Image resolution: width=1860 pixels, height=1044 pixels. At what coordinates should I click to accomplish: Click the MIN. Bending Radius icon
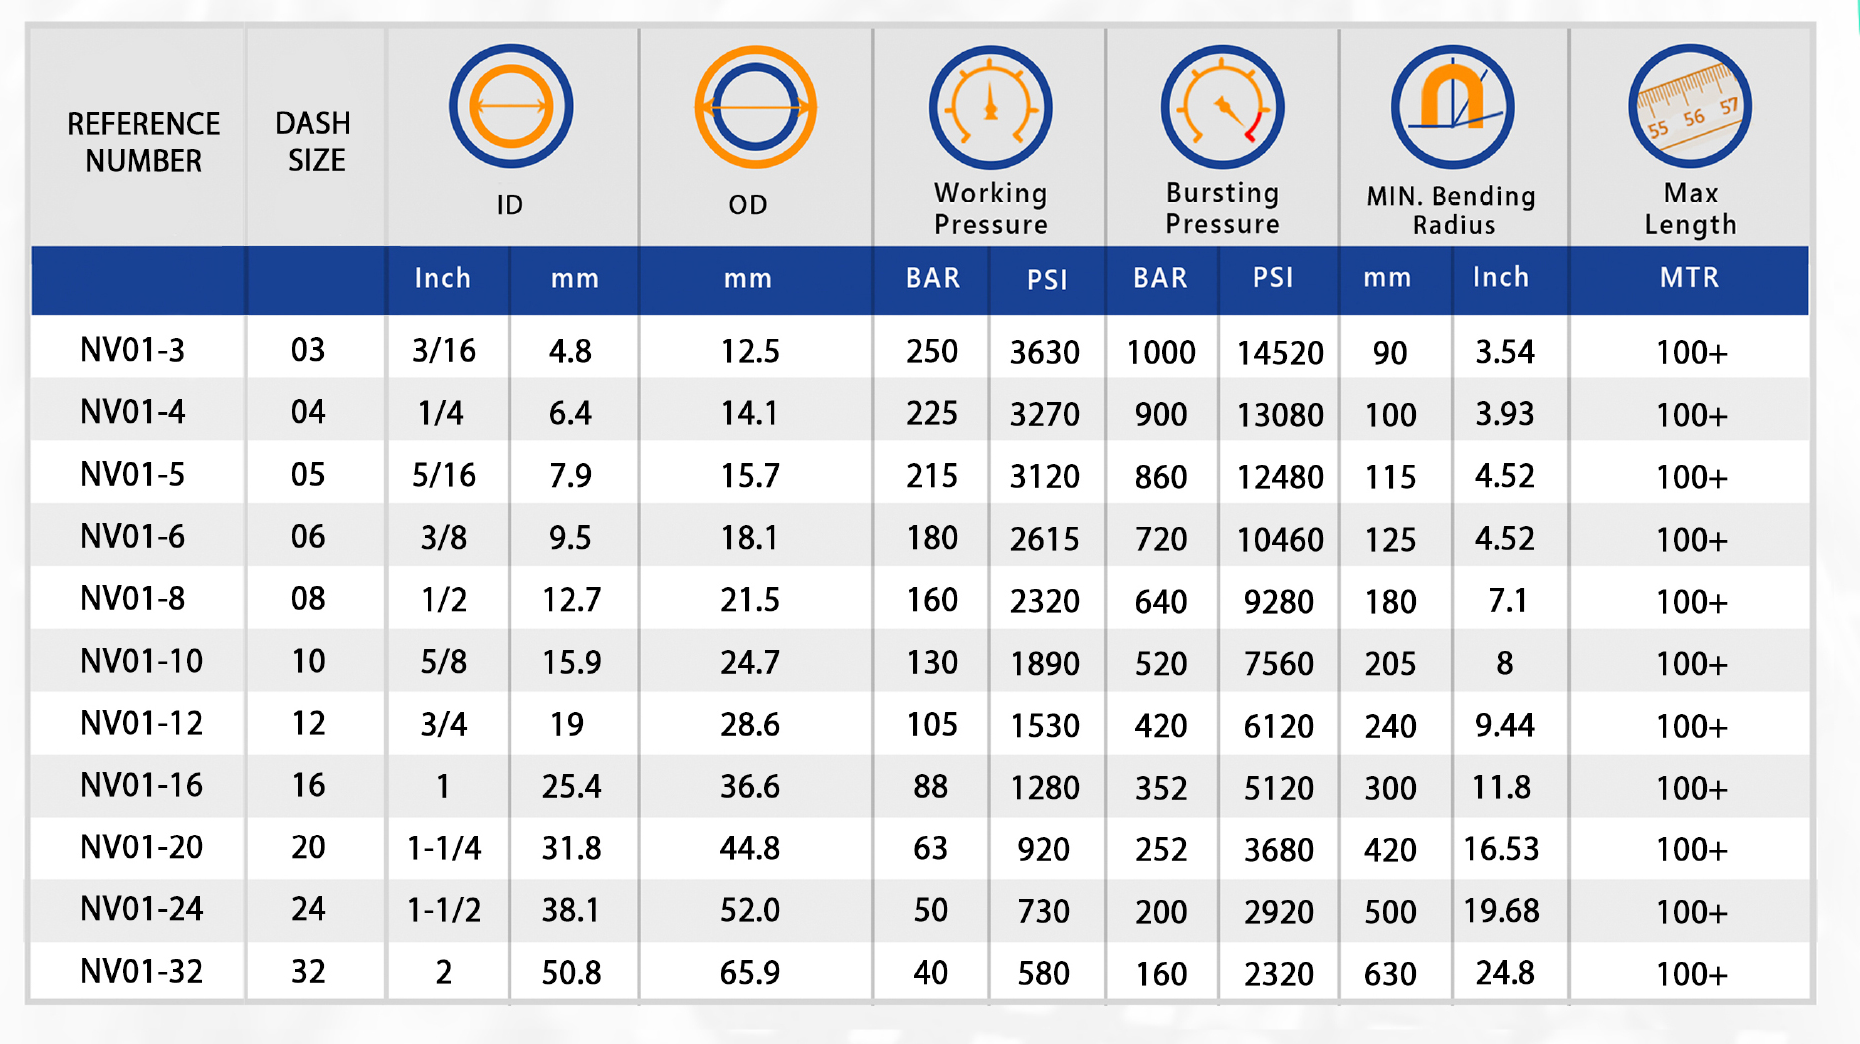coord(1452,107)
